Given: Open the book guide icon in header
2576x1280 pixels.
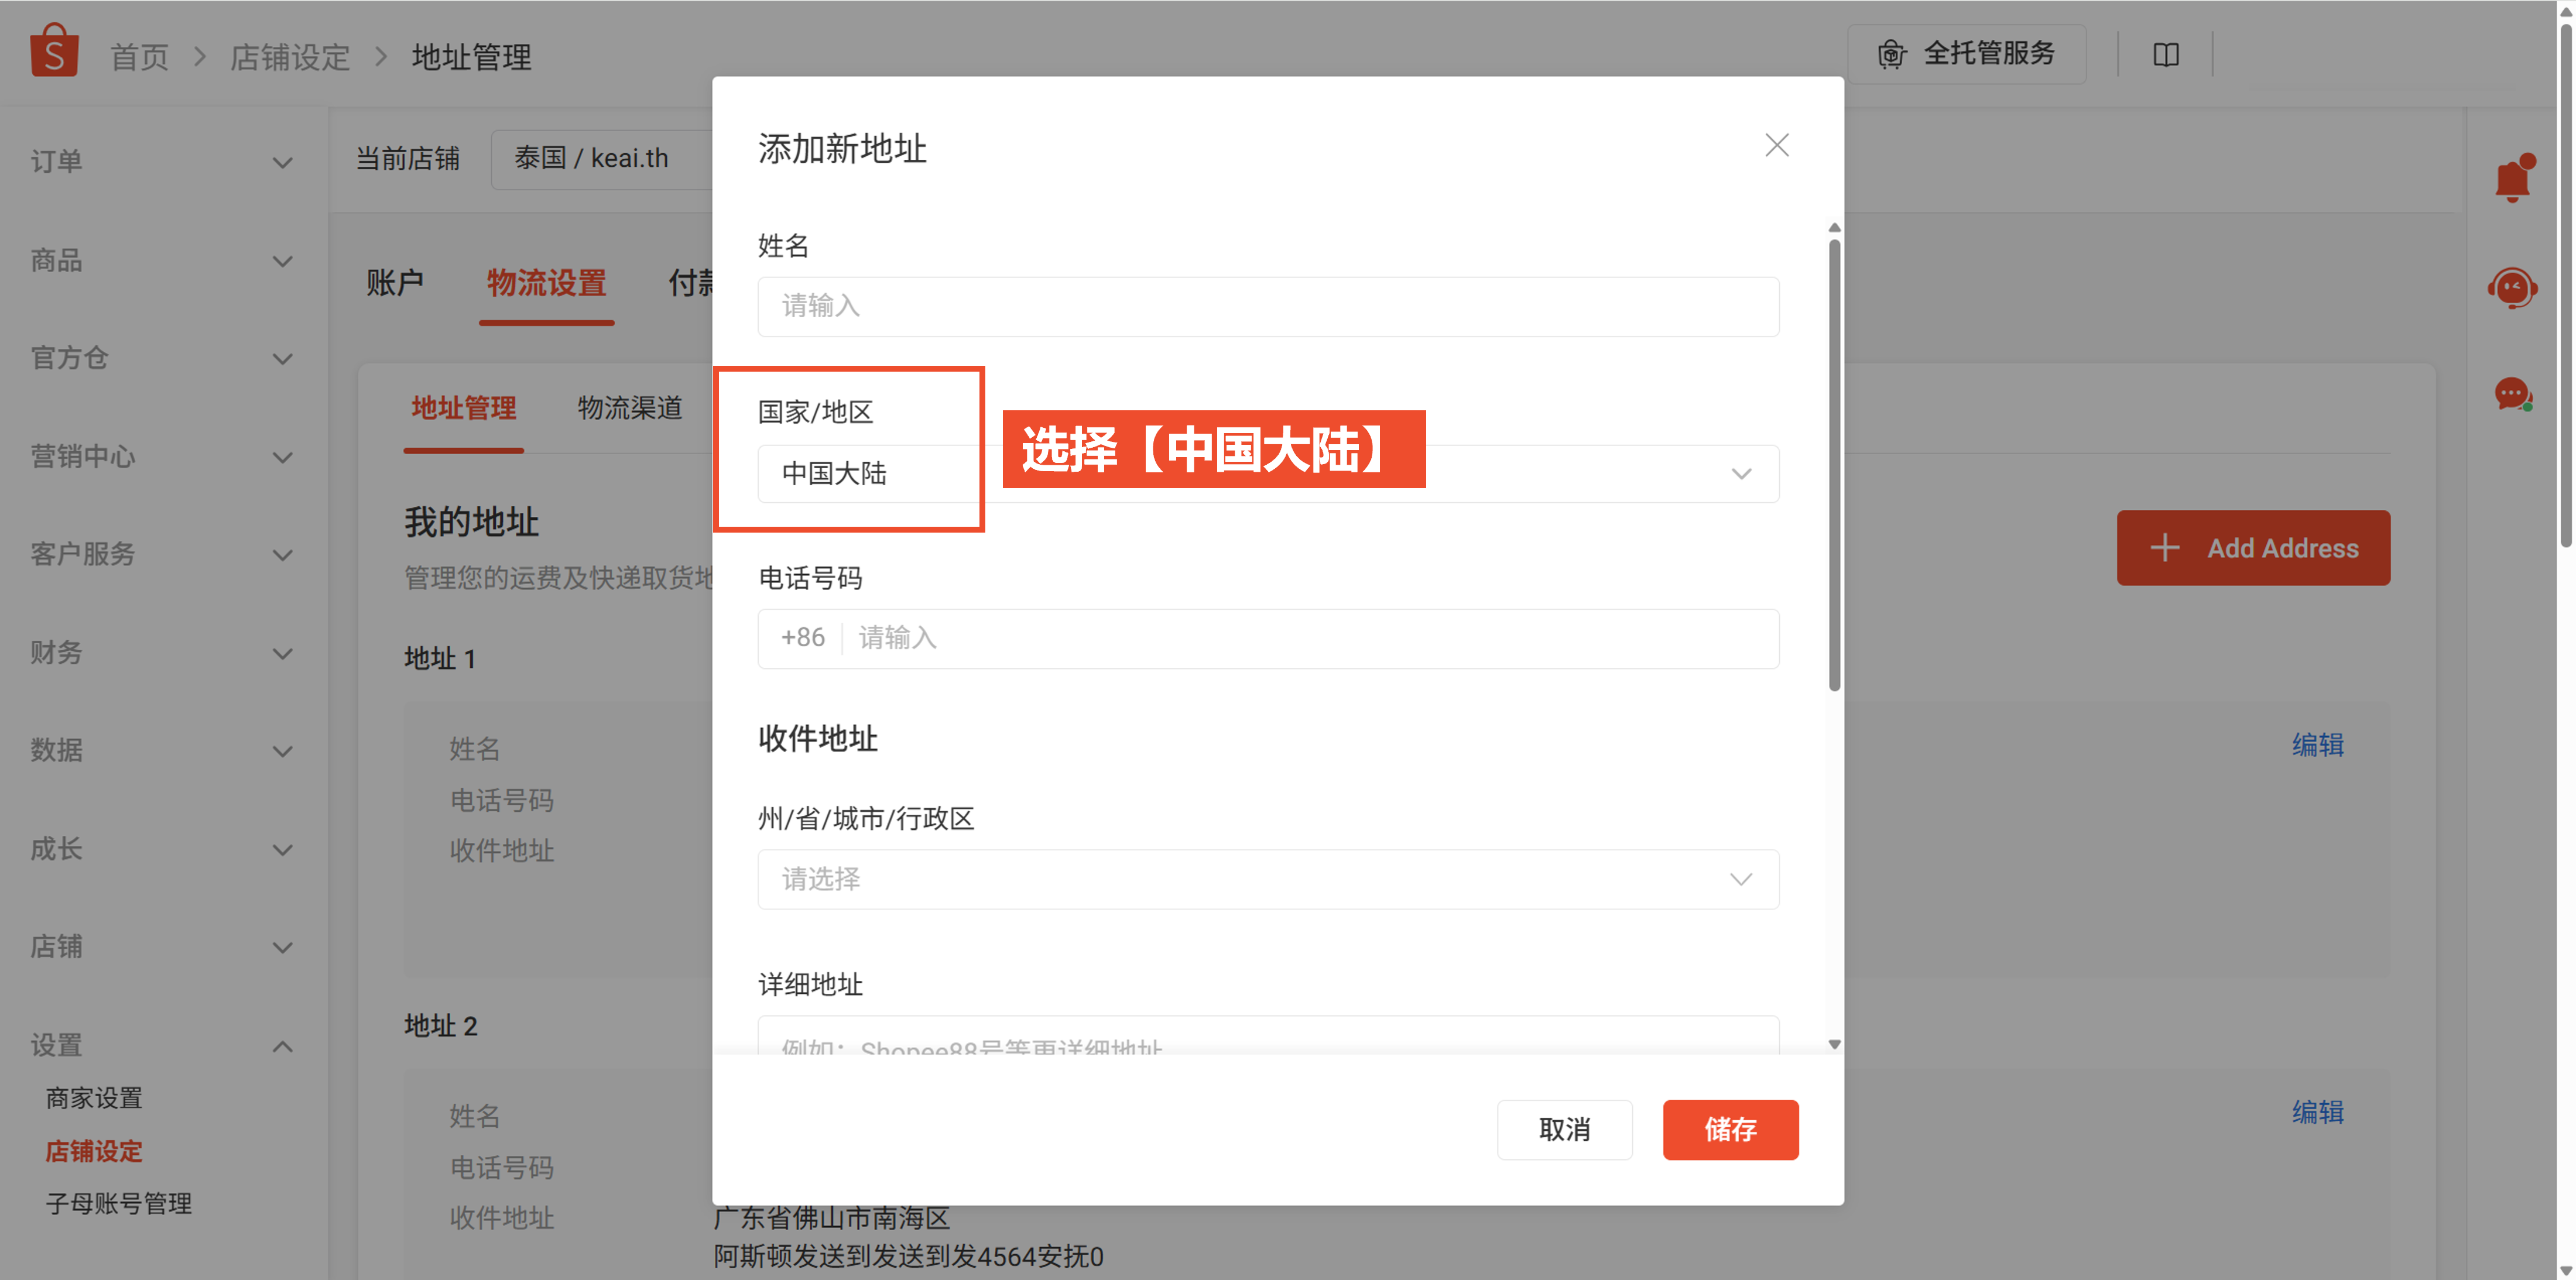Looking at the screenshot, I should coord(2166,55).
